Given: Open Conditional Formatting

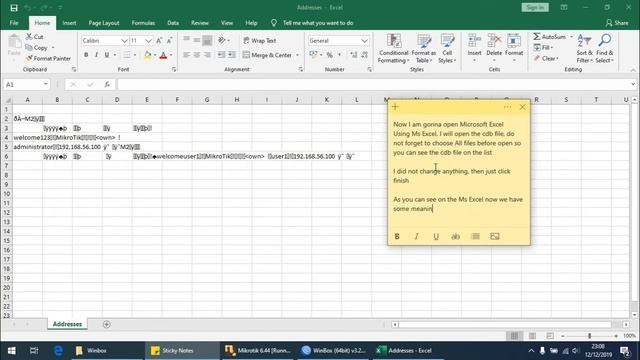Looking at the screenshot, I should [x=393, y=49].
